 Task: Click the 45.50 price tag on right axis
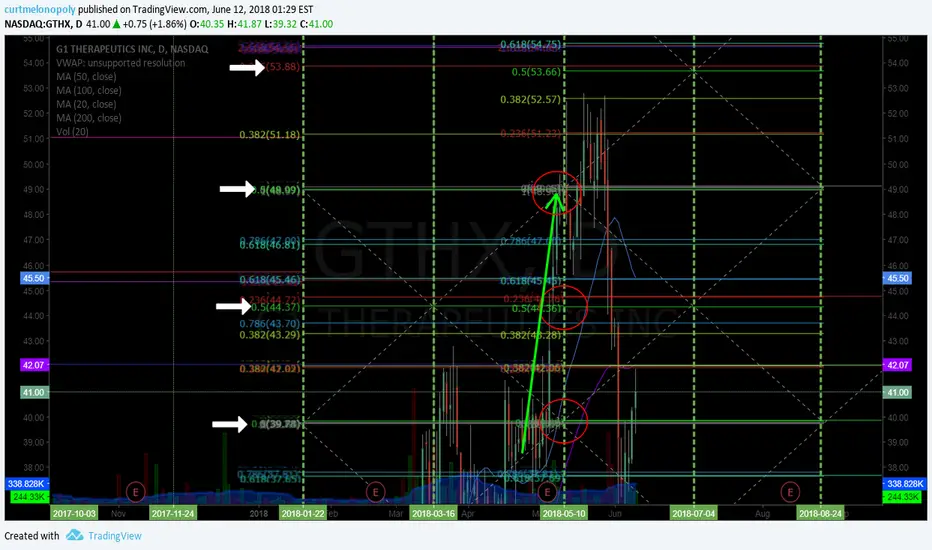(x=897, y=278)
